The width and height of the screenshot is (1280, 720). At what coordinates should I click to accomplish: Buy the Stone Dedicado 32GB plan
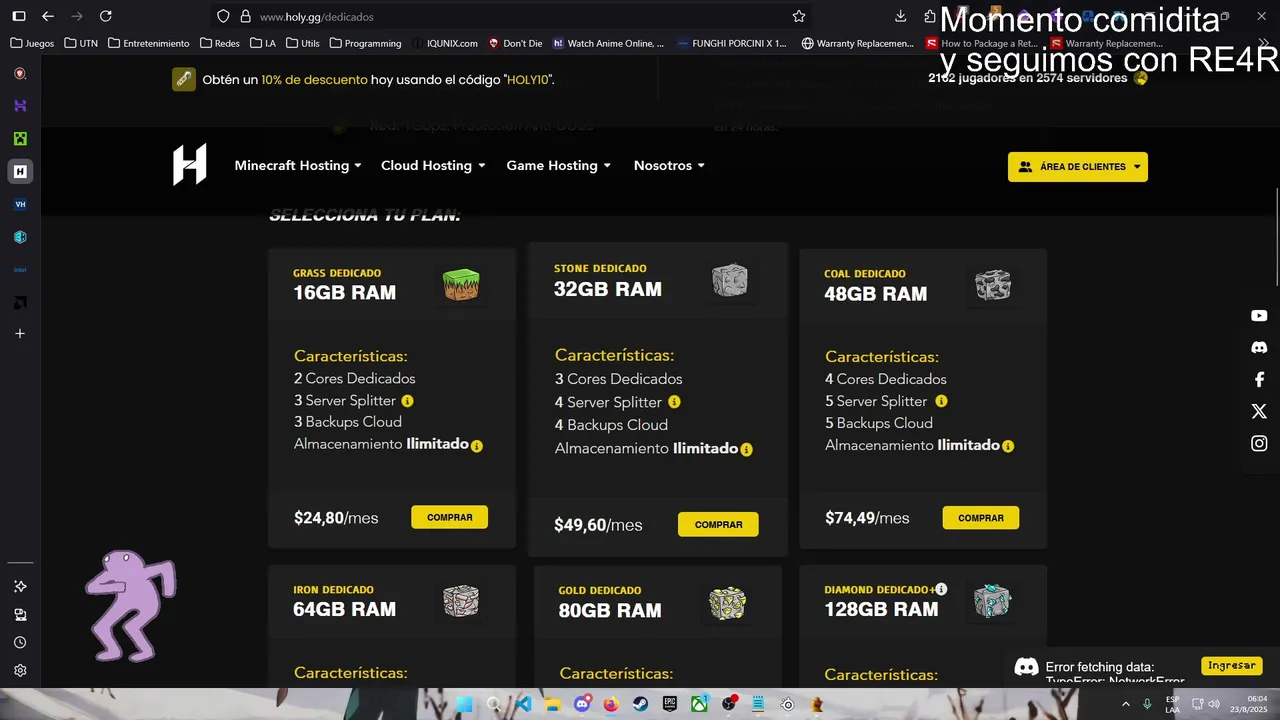coord(718,524)
